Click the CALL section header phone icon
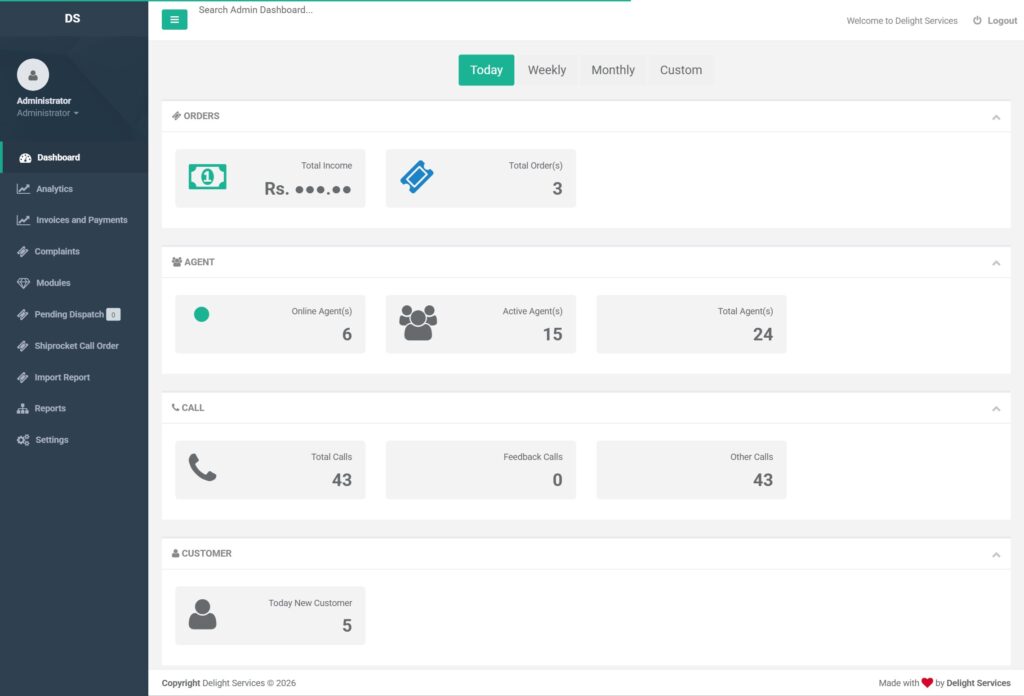Image resolution: width=1024 pixels, height=696 pixels. (x=175, y=407)
